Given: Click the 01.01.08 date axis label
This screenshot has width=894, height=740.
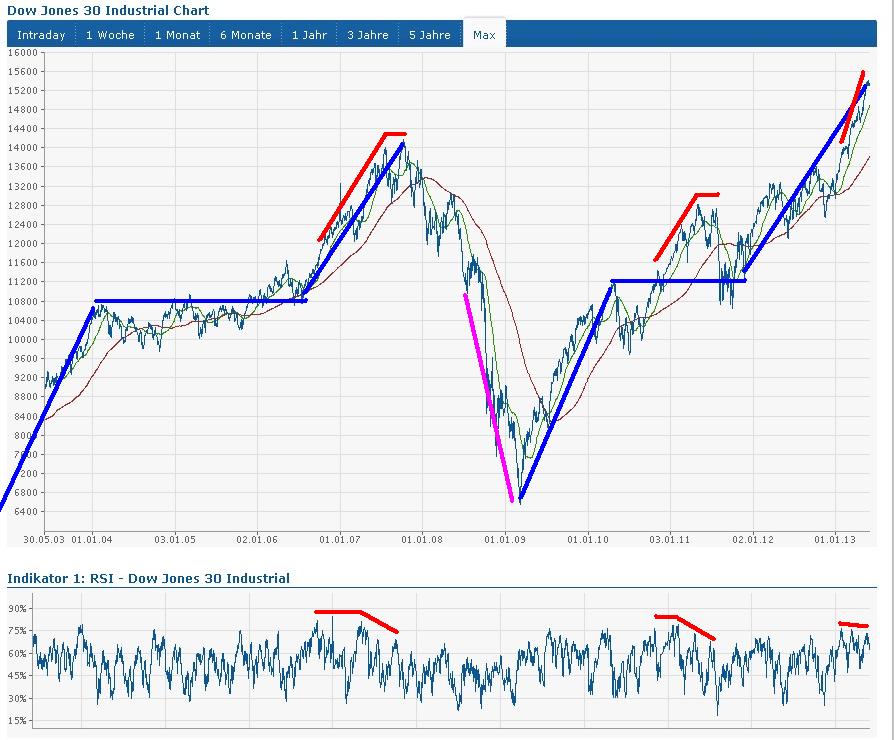Looking at the screenshot, I should click(x=422, y=539).
